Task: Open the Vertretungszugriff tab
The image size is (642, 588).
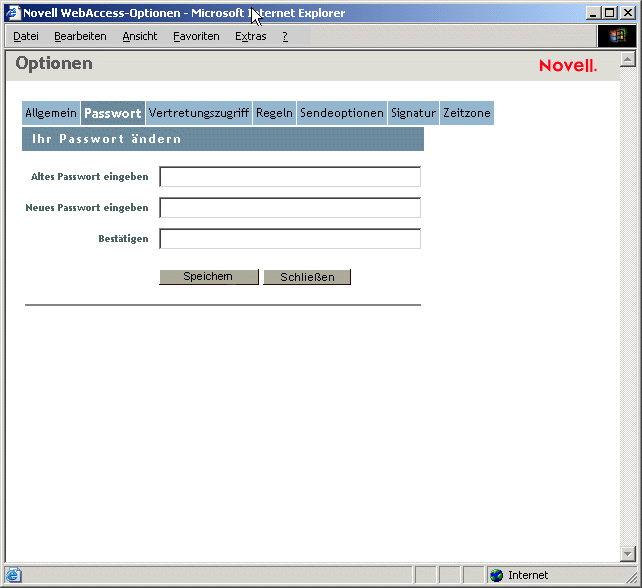Action: tap(199, 113)
